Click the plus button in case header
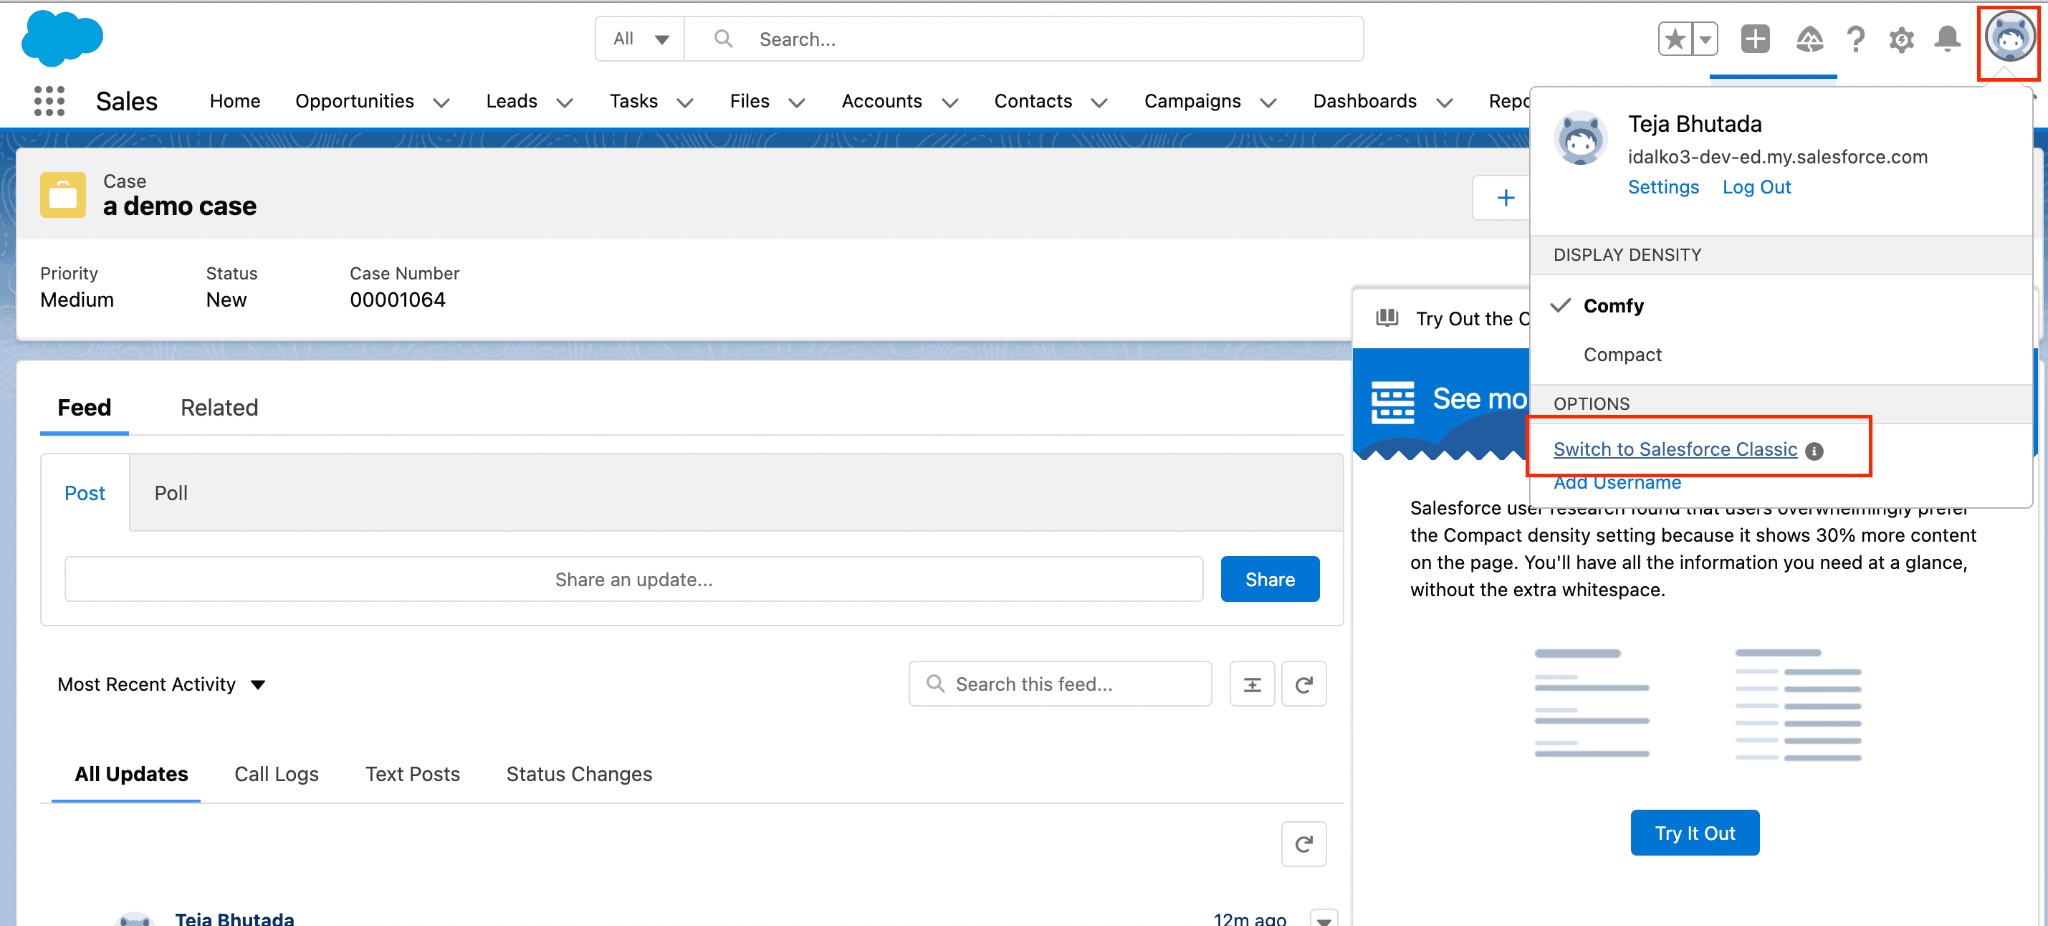This screenshot has height=926, width=2048. pyautogui.click(x=1505, y=198)
